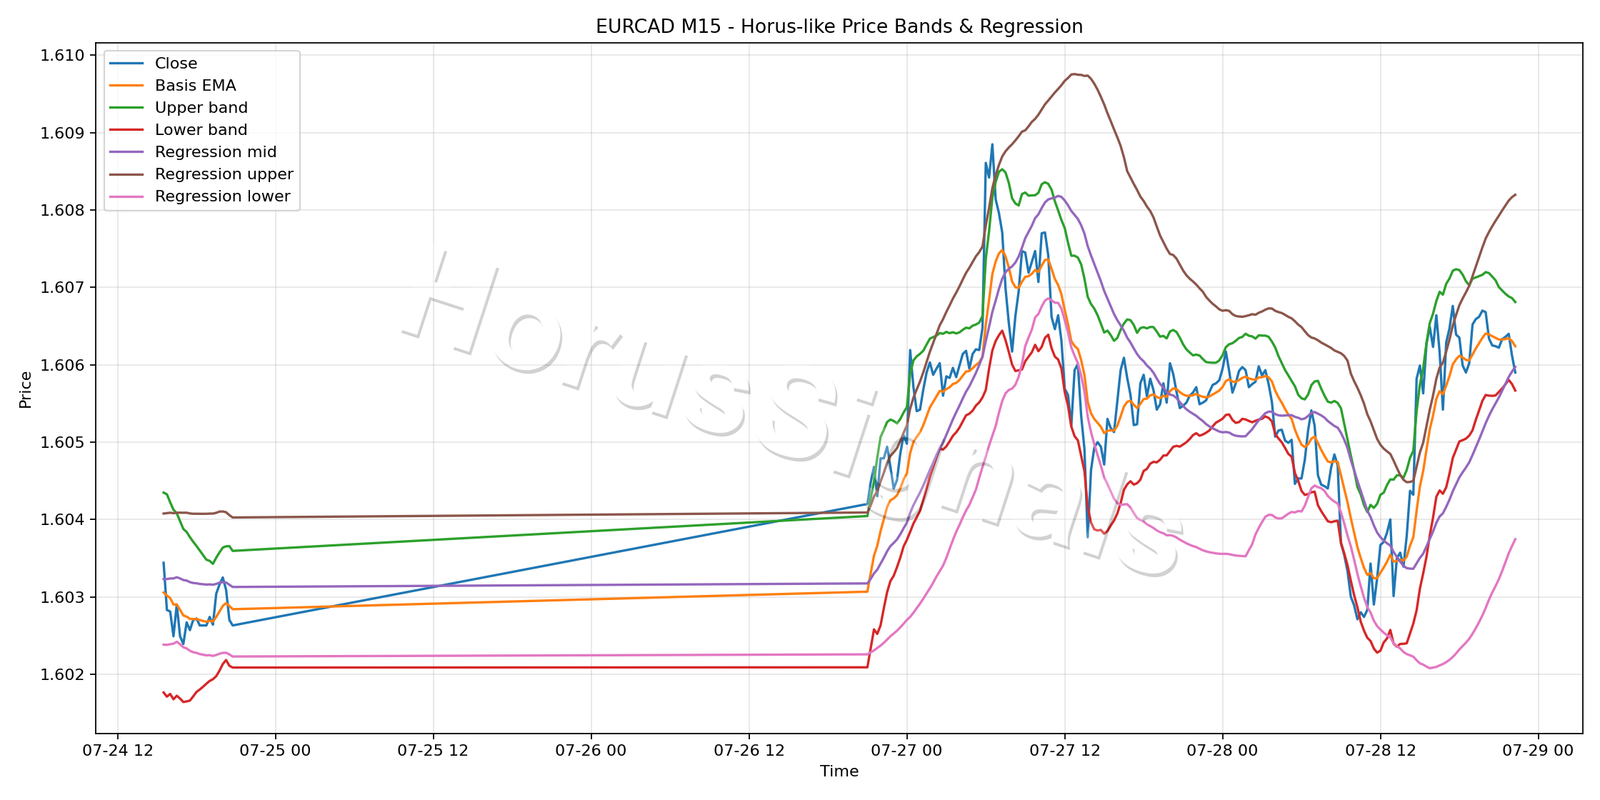Click the Close price spike's highest point
Viewport: 1600px width, 800px height.
992,144
